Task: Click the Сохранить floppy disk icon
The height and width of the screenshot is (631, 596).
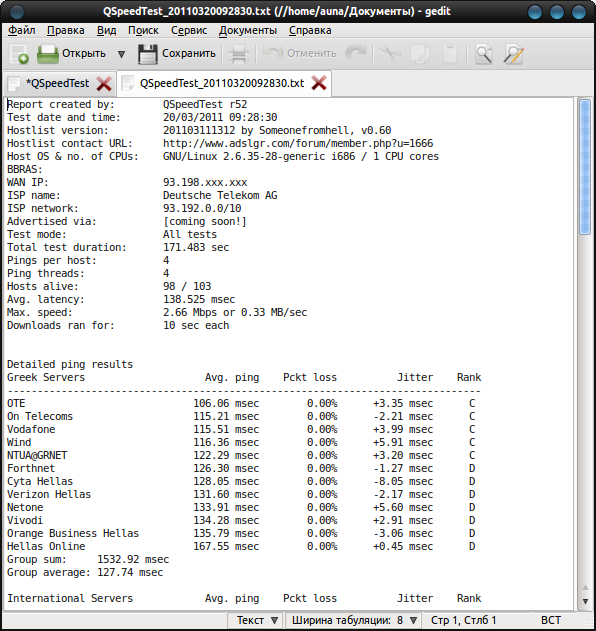Action: (148, 54)
